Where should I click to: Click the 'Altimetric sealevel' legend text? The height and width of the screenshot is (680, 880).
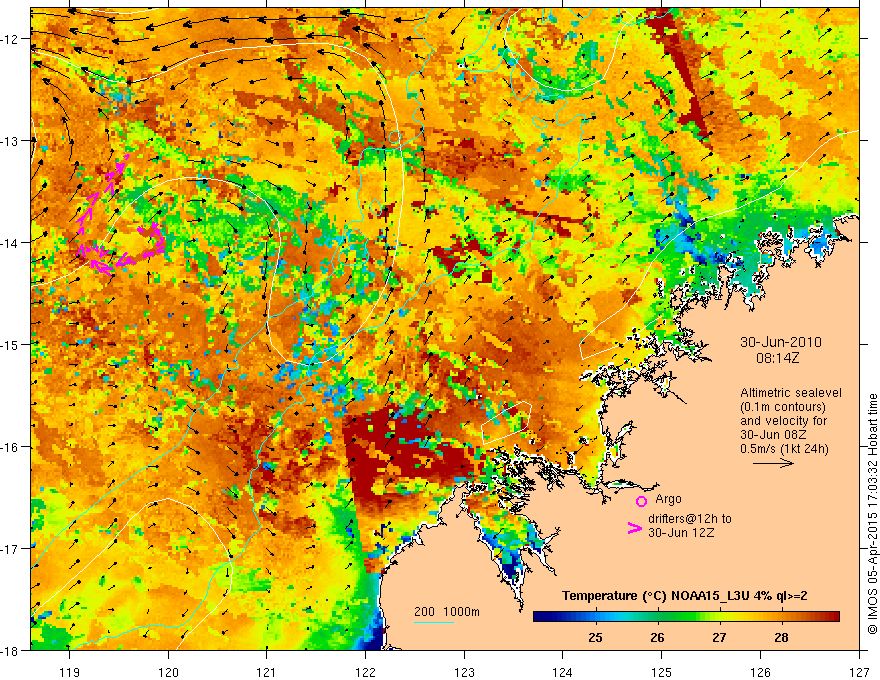[791, 393]
